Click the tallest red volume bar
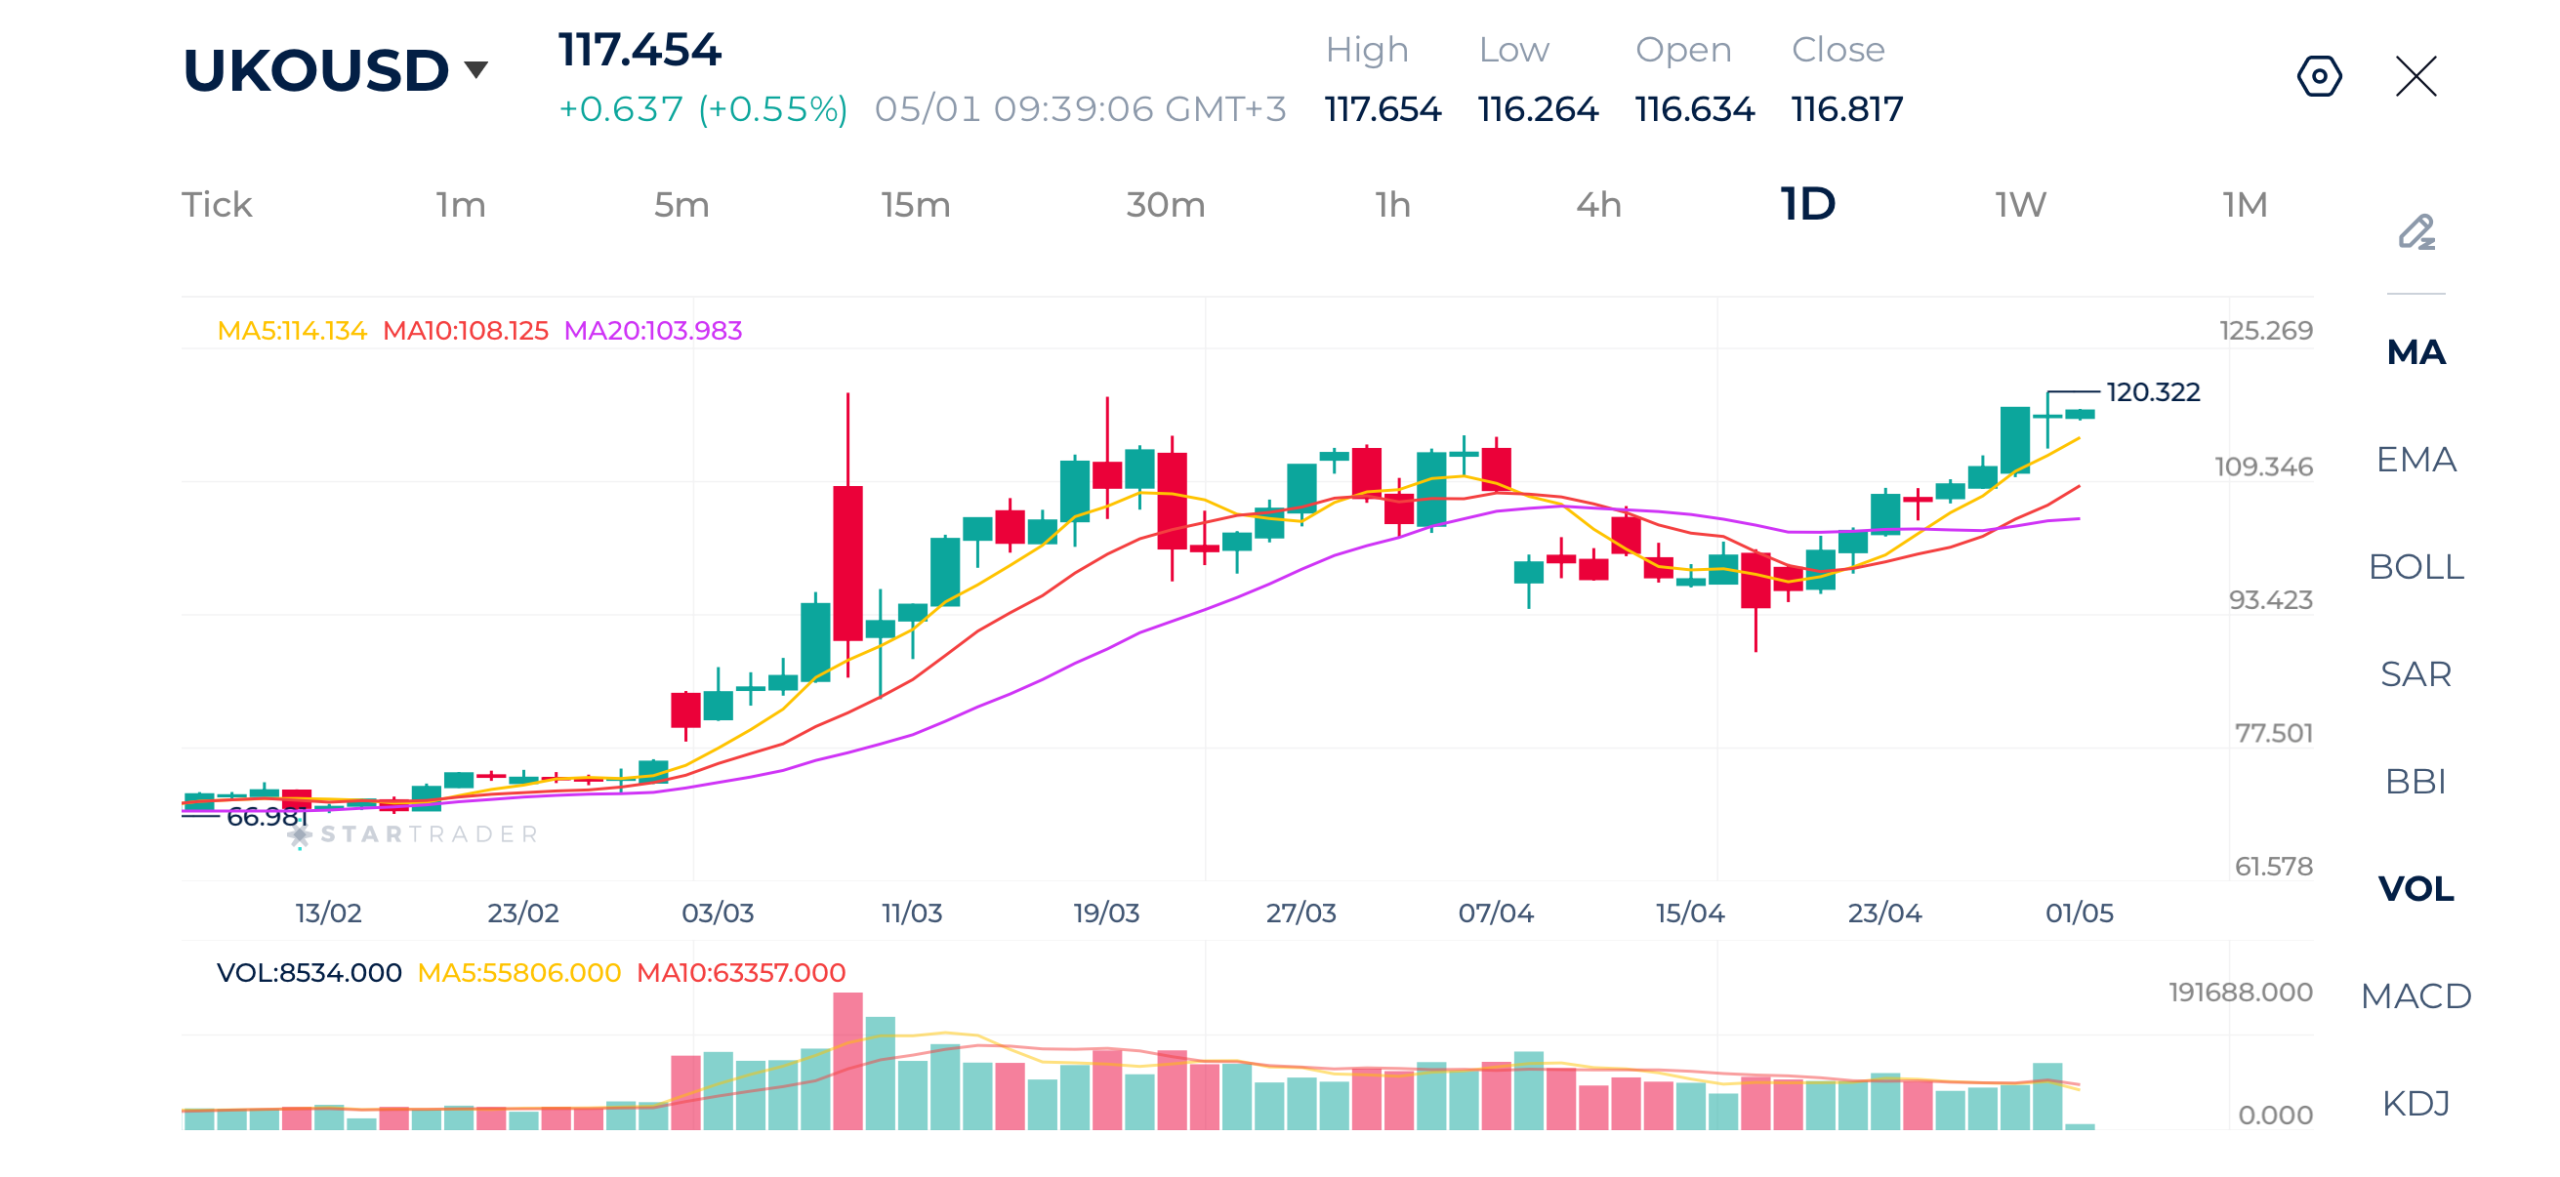 coord(847,1060)
